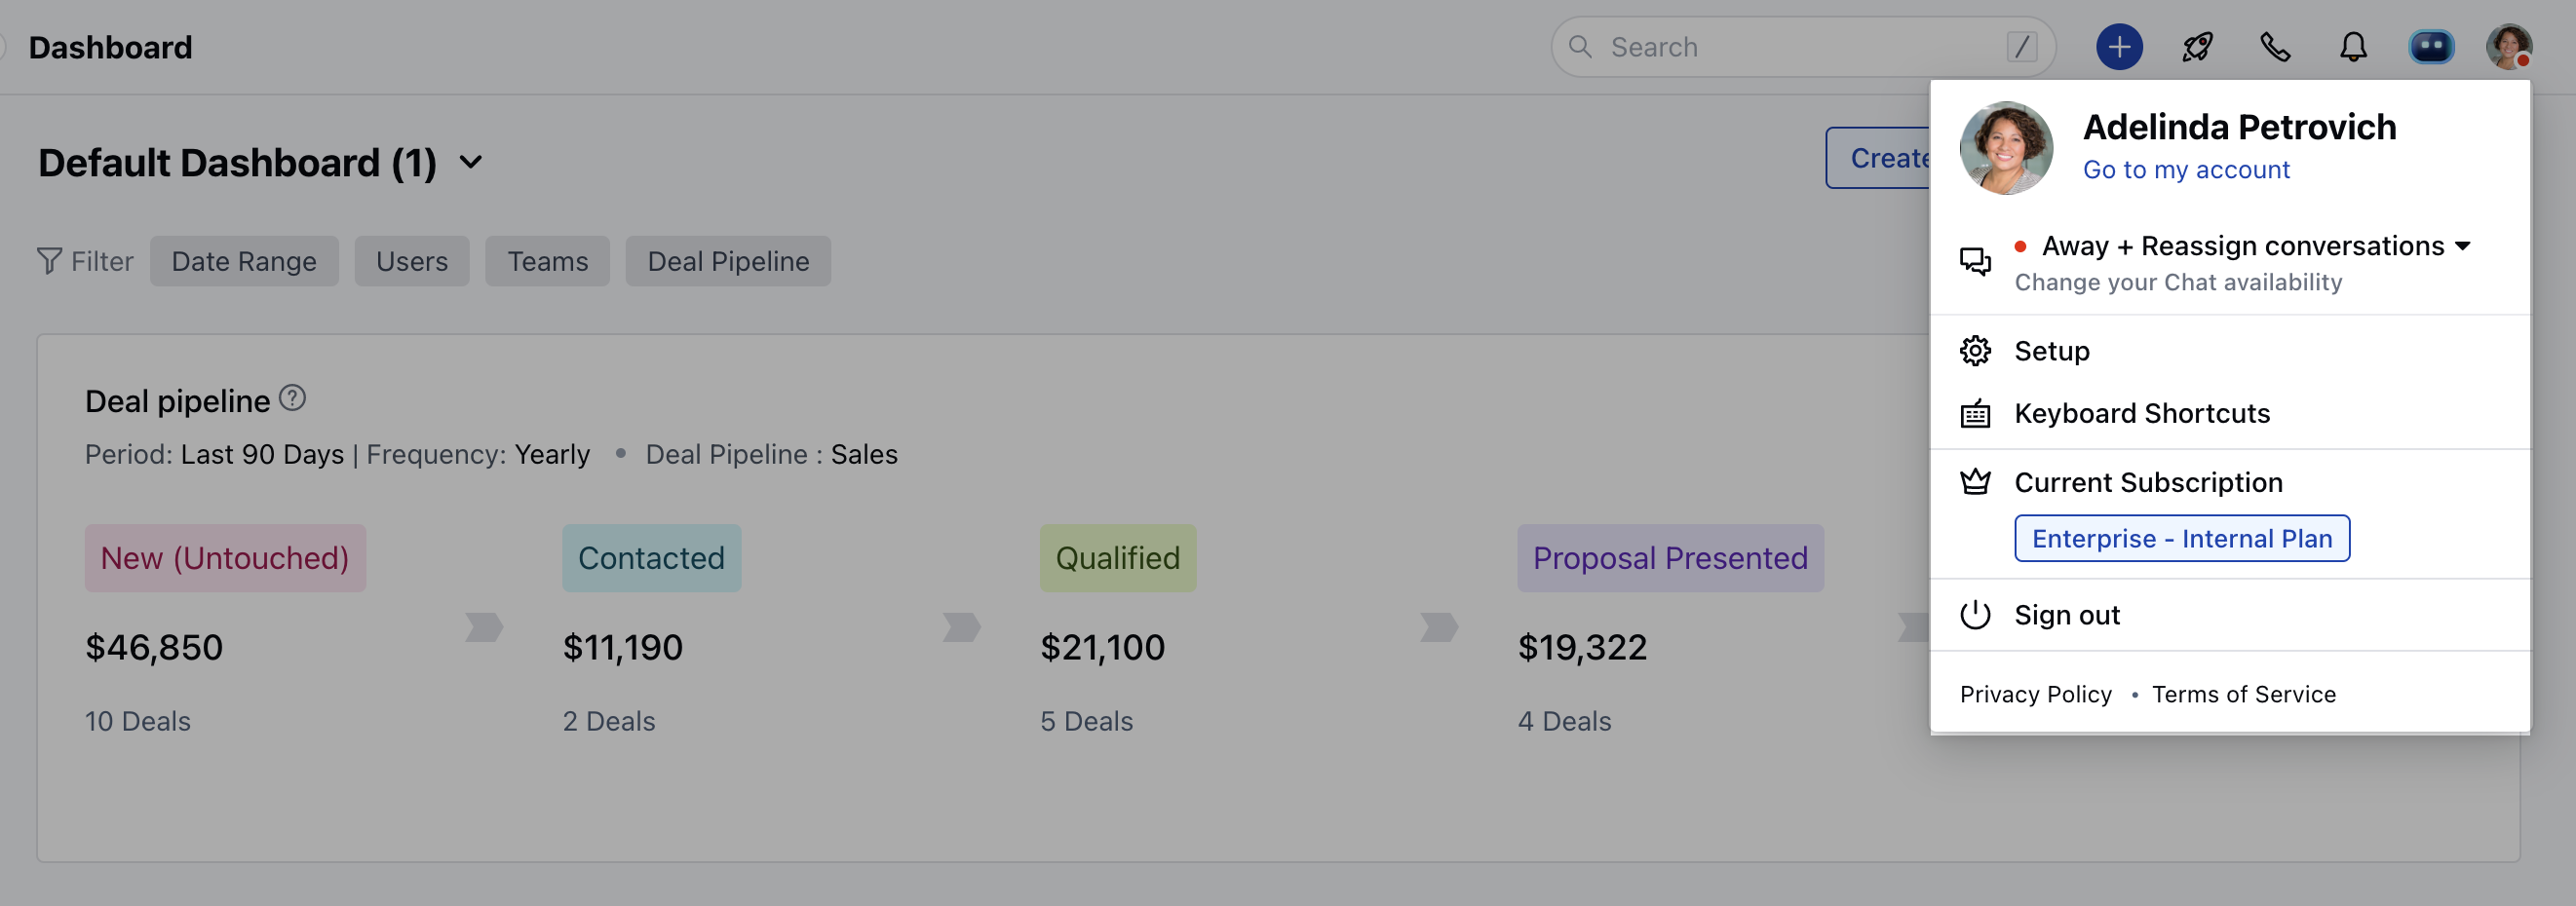The width and height of the screenshot is (2576, 906).
Task: Click the Enterprise - Internal Plan button
Action: tap(2181, 539)
